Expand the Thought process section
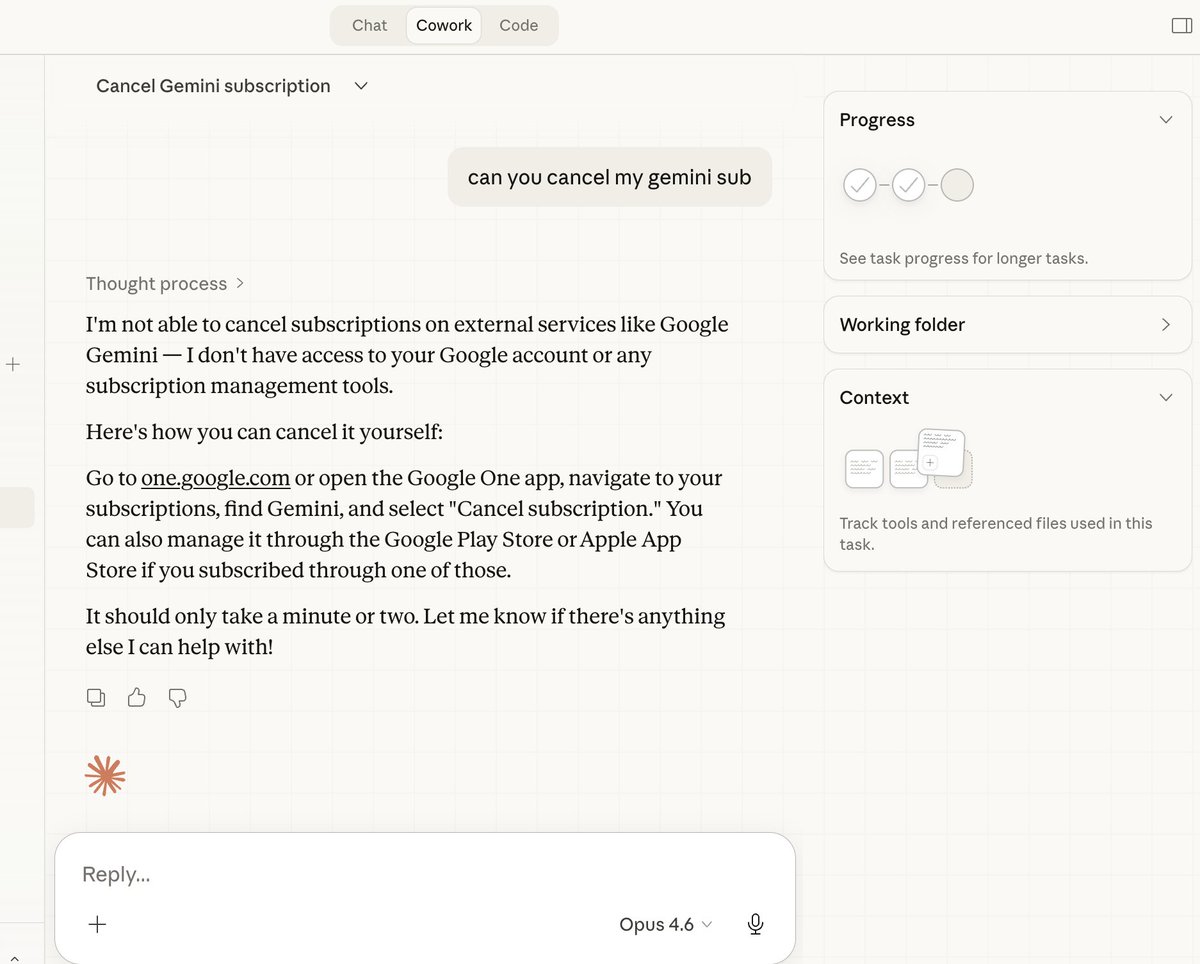Viewport: 1200px width, 964px height. pyautogui.click(x=165, y=284)
